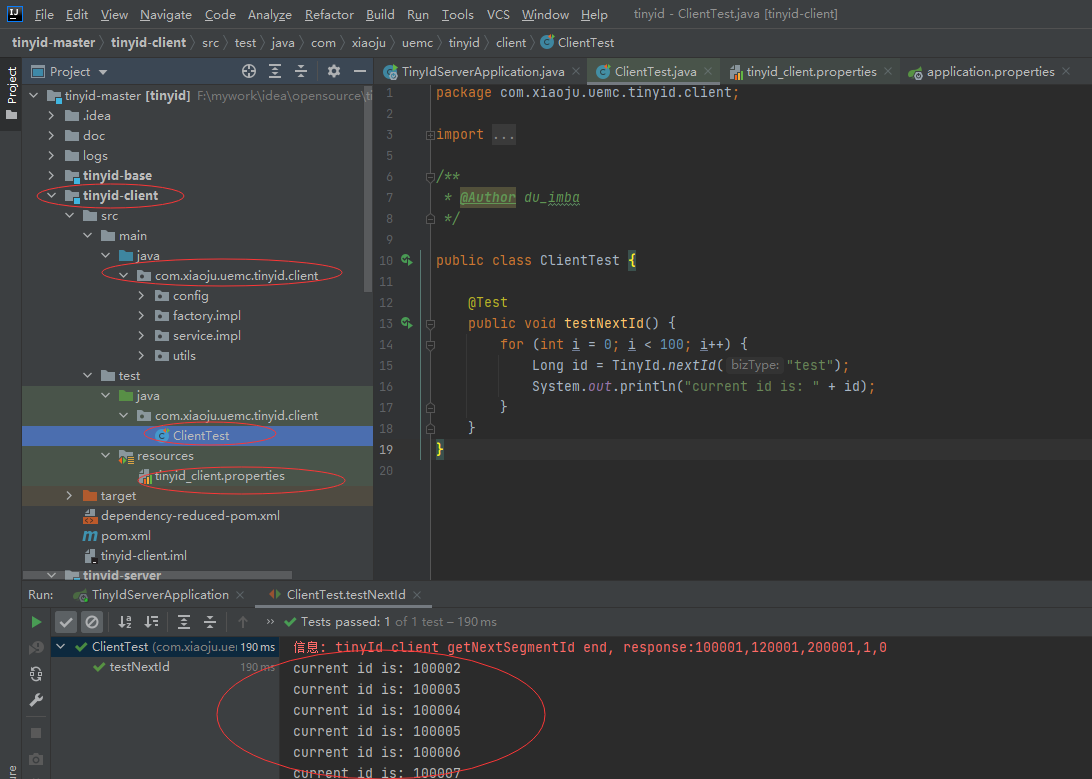
Task: Toggle show passed tests checkmark
Action: pyautogui.click(x=66, y=622)
